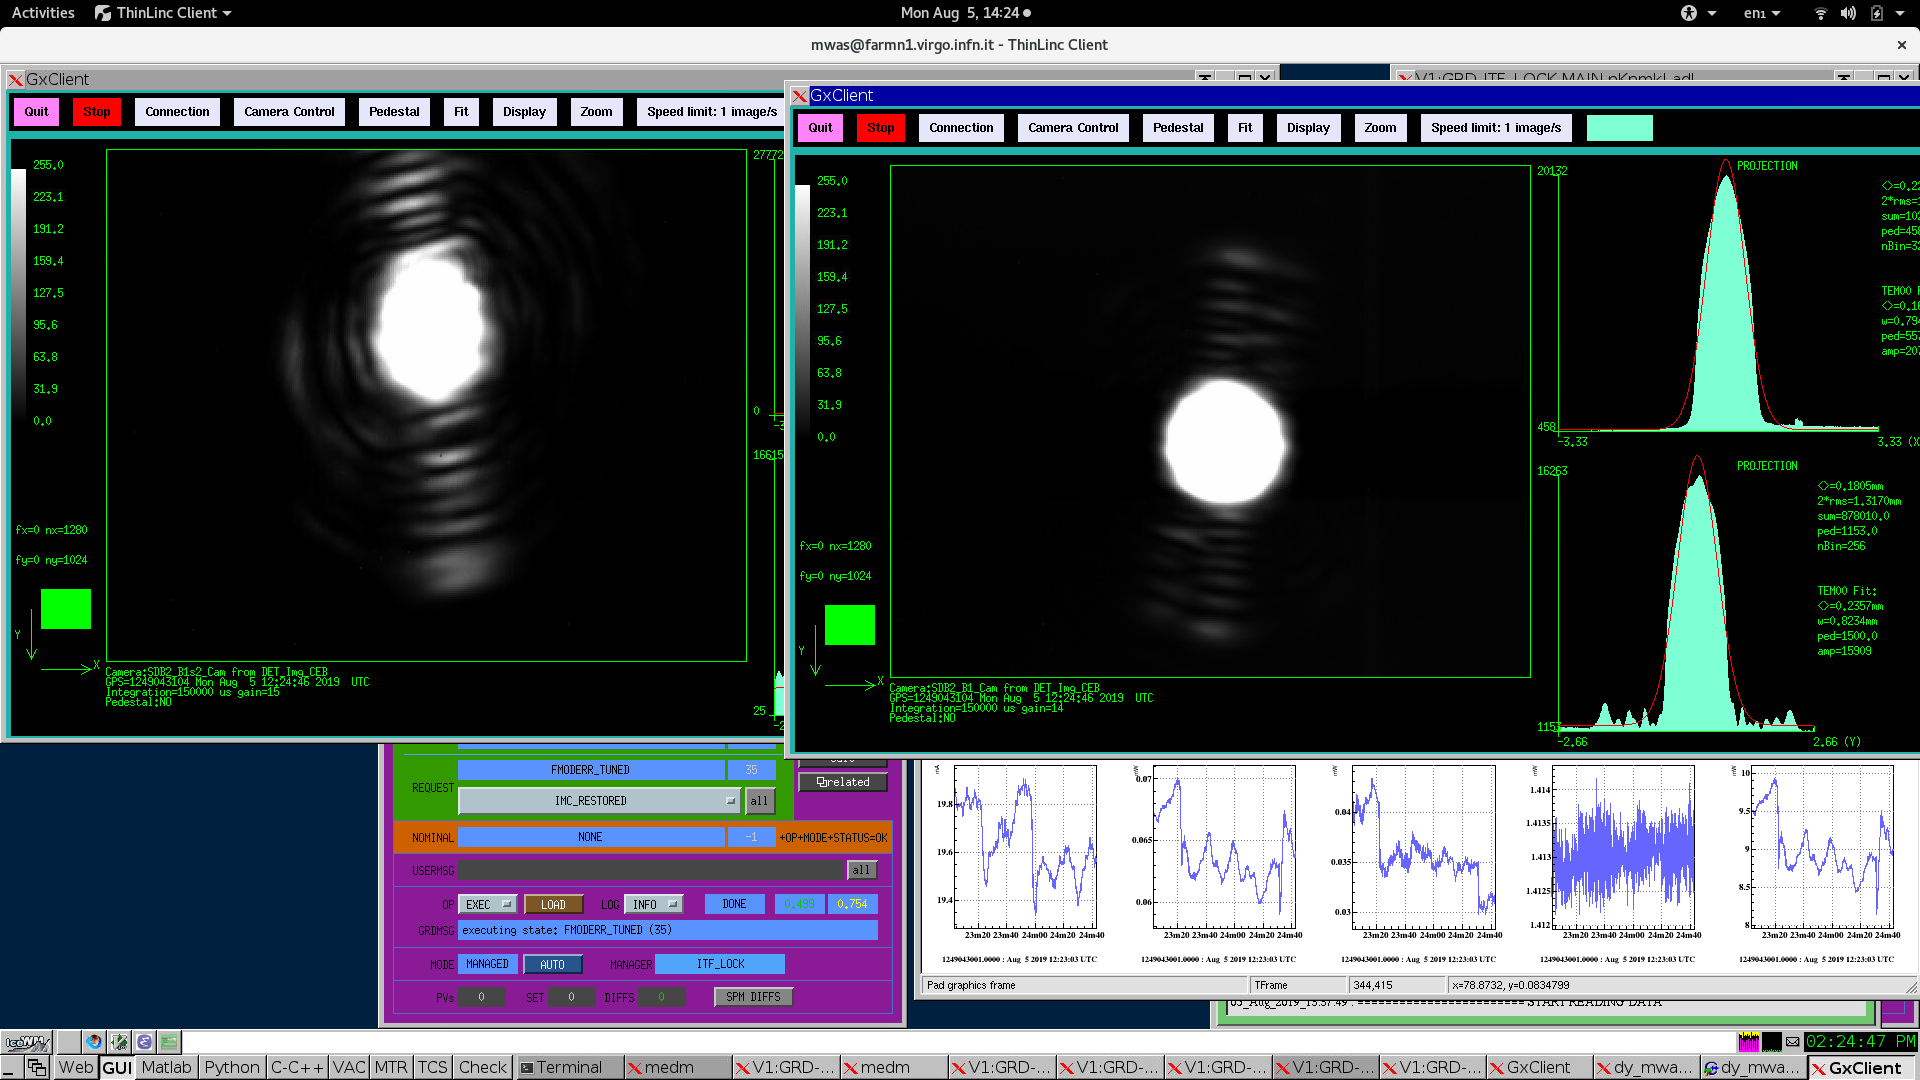Open the LOG INFO dropdown
This screenshot has width=1920, height=1080.
[654, 905]
